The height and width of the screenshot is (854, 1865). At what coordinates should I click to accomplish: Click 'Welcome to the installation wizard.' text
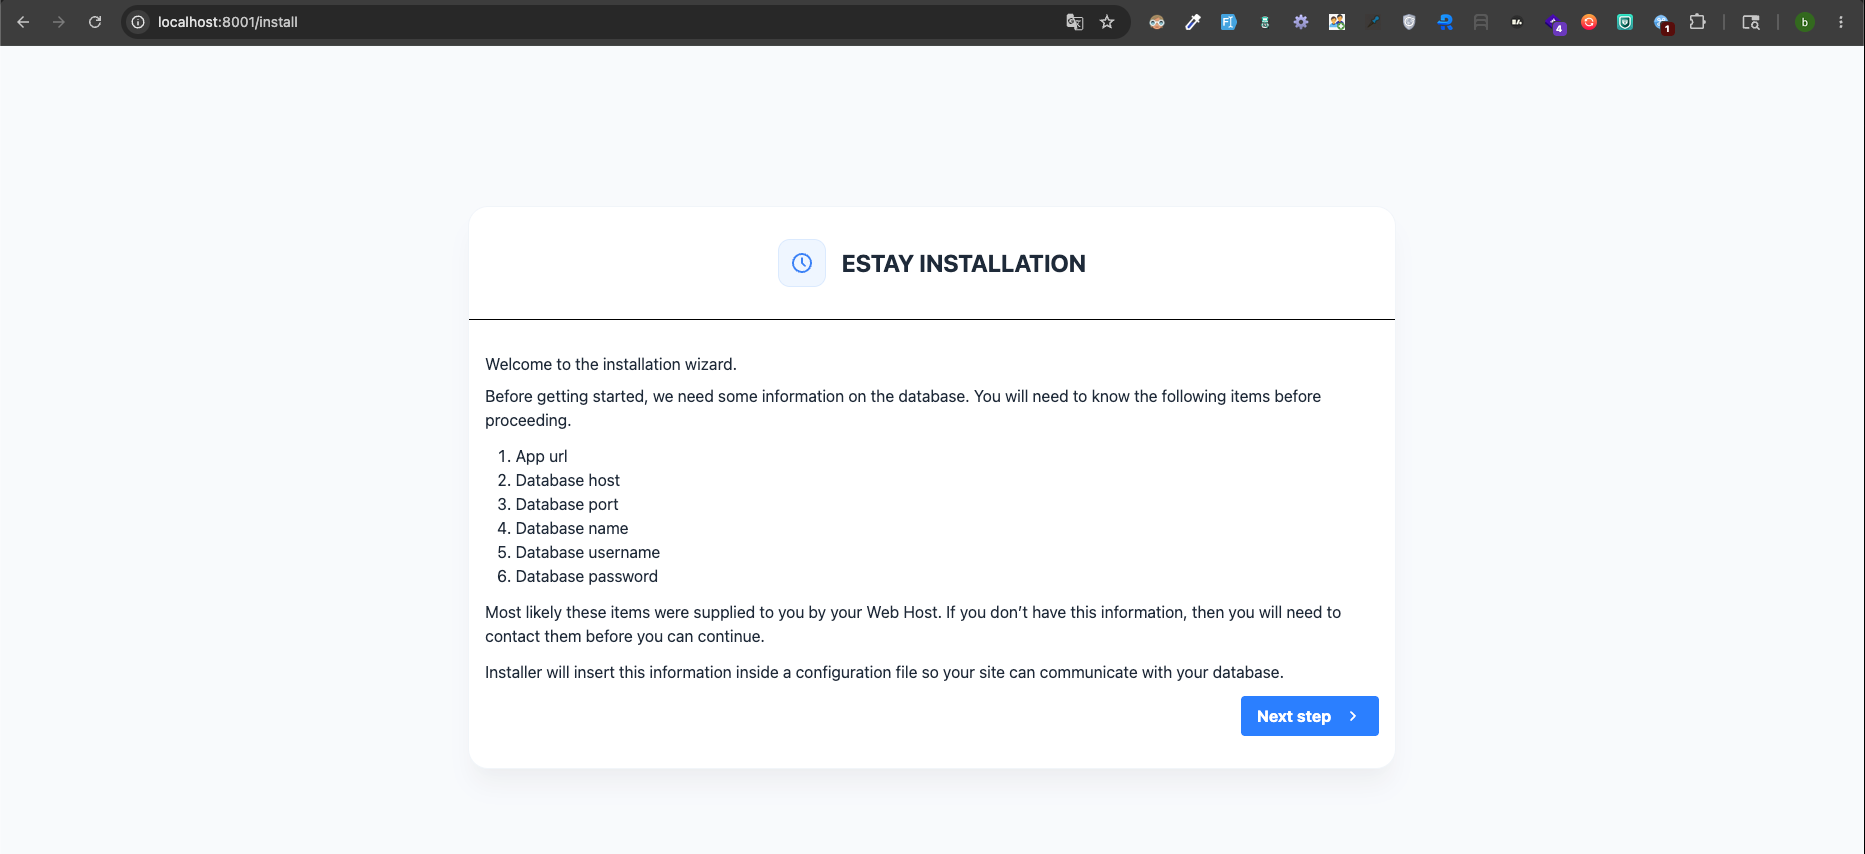tap(611, 364)
